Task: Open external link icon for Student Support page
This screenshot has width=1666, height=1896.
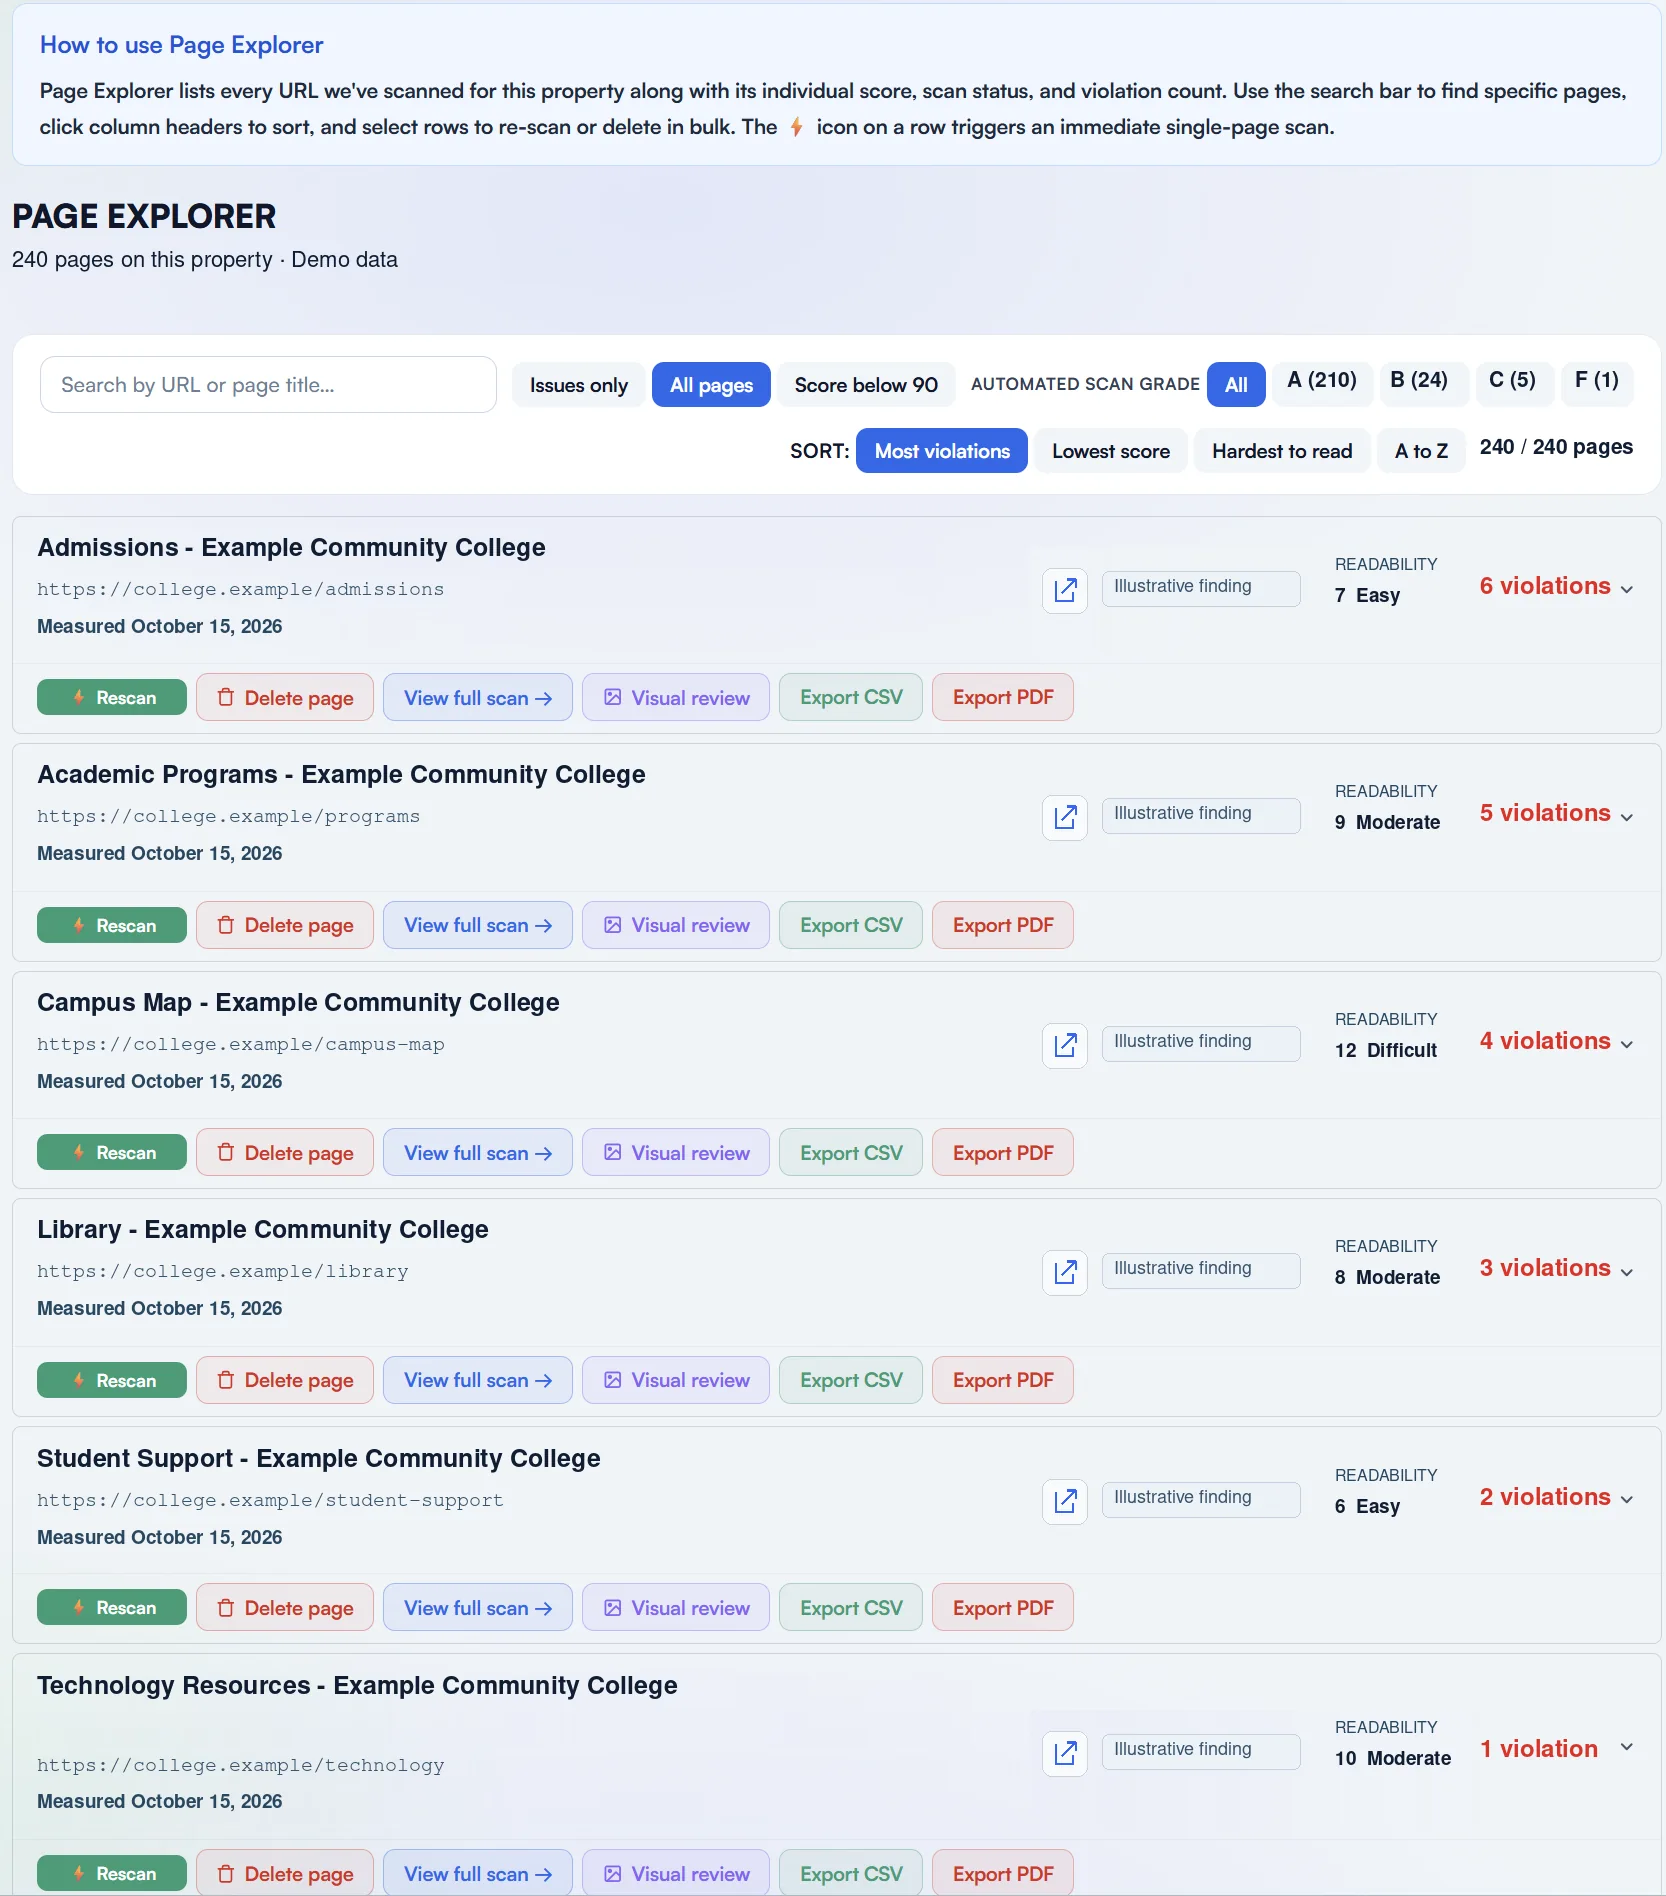Action: [1065, 1501]
